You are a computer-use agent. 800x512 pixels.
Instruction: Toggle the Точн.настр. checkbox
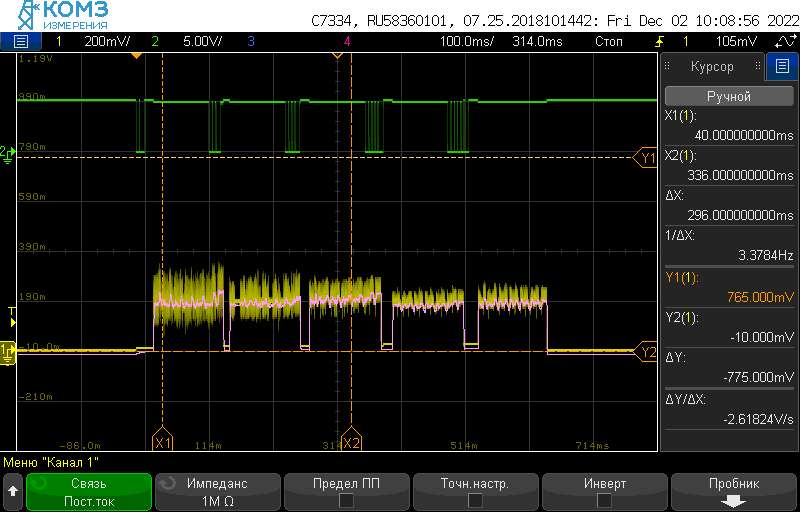(475, 500)
